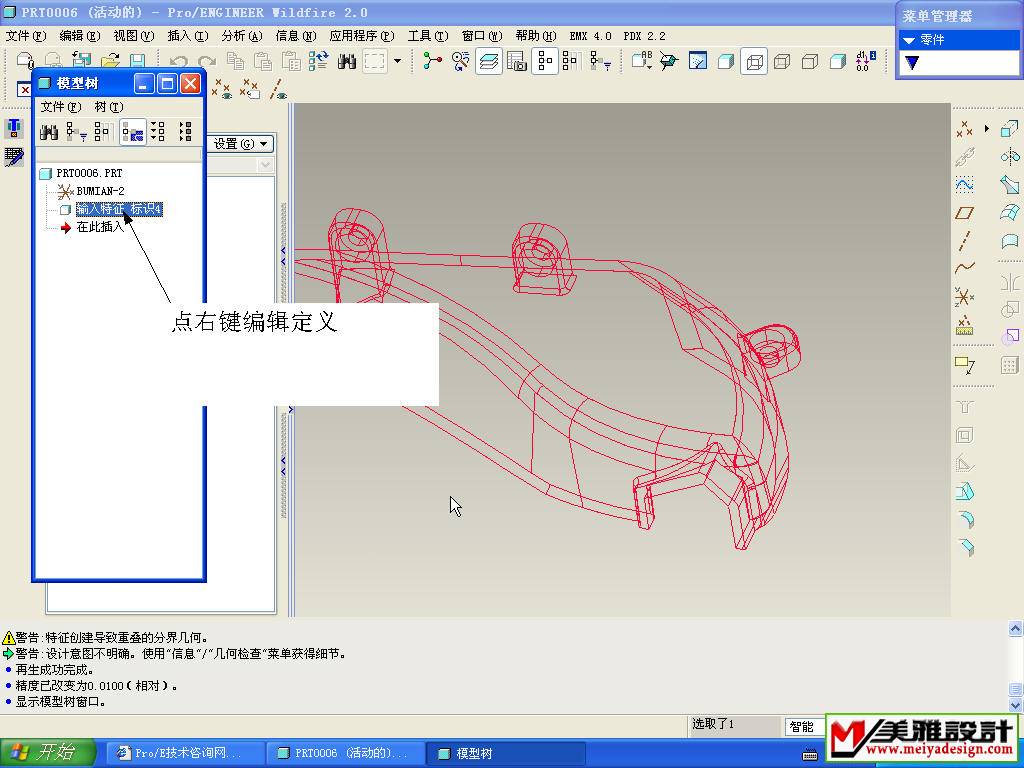Click the 开始 Start button
The height and width of the screenshot is (768, 1024).
(49, 753)
